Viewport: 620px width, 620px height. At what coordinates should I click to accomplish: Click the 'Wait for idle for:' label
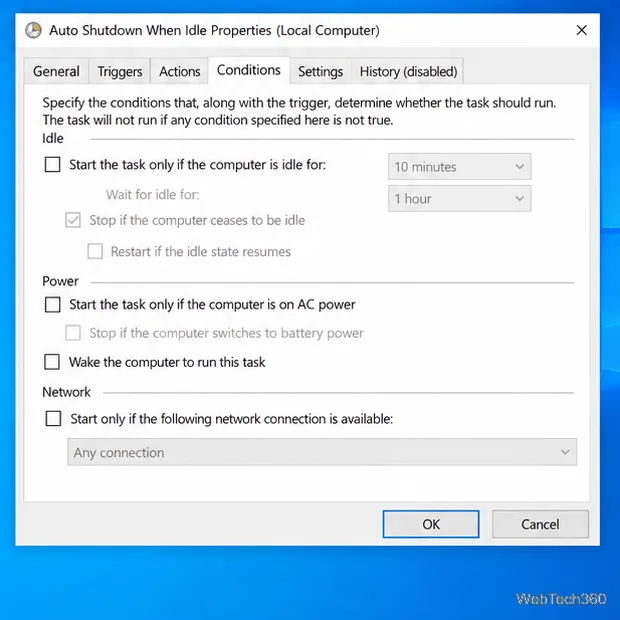(153, 195)
